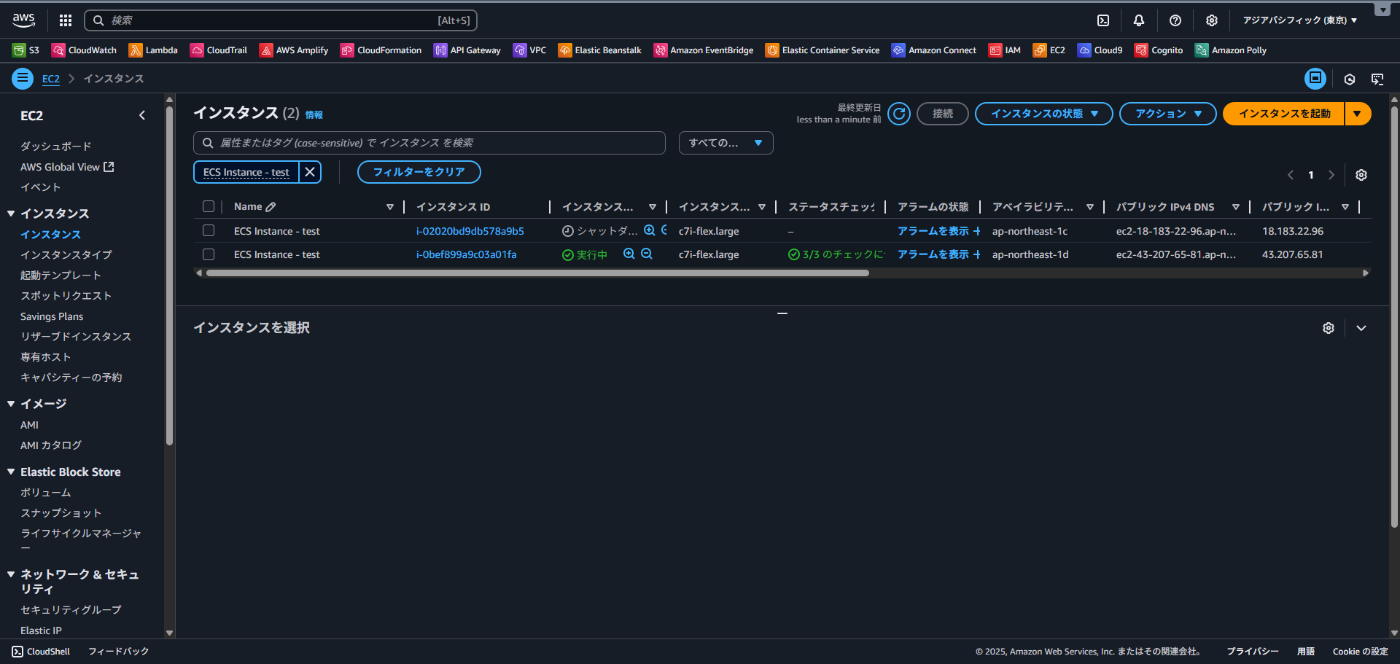Remove the ECS Instance - test filter
Image resolution: width=1400 pixels, height=664 pixels.
point(310,172)
